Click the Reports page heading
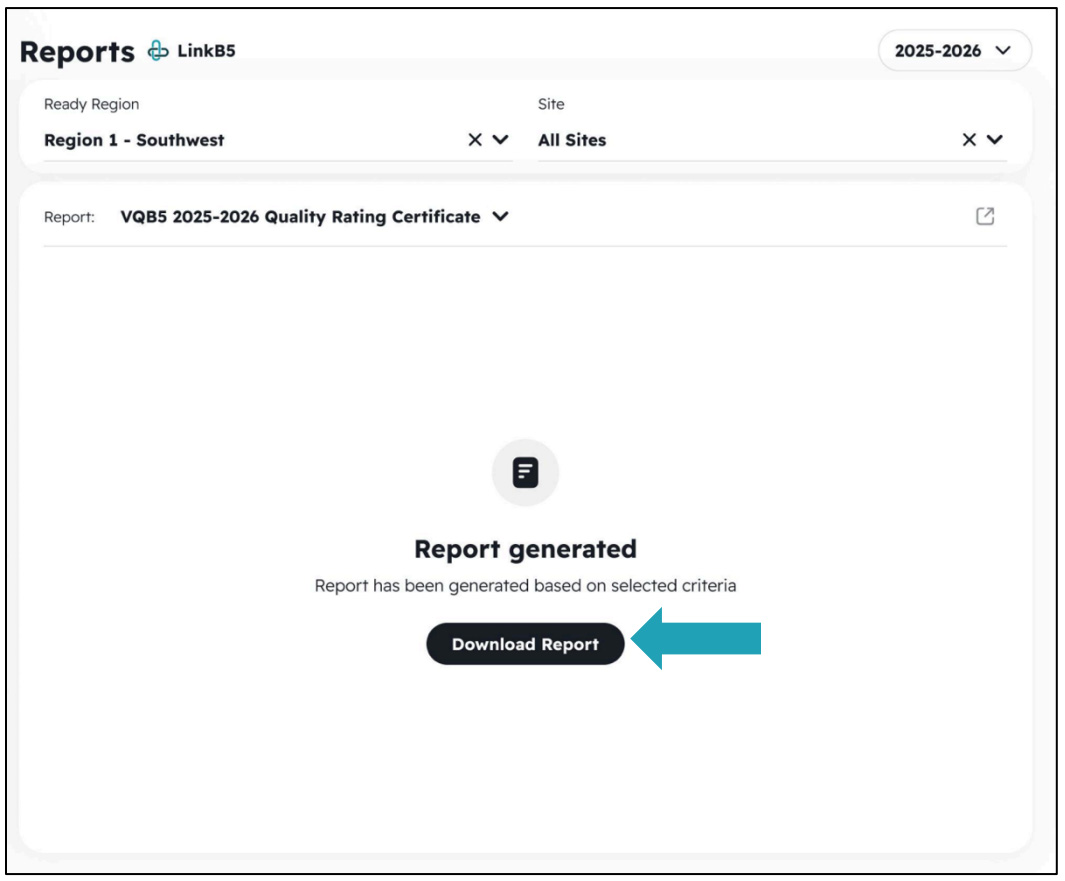The width and height of the screenshot is (1065, 881). (77, 52)
